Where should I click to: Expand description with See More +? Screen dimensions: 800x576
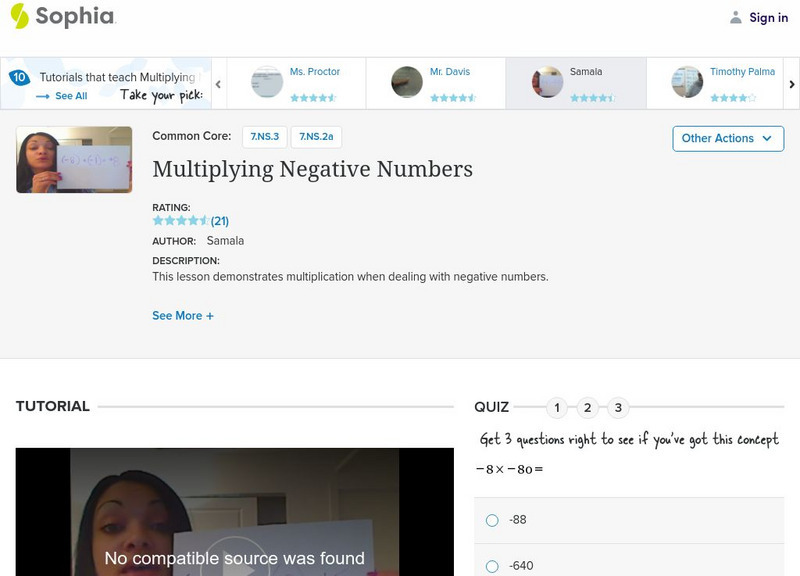pyautogui.click(x=183, y=316)
